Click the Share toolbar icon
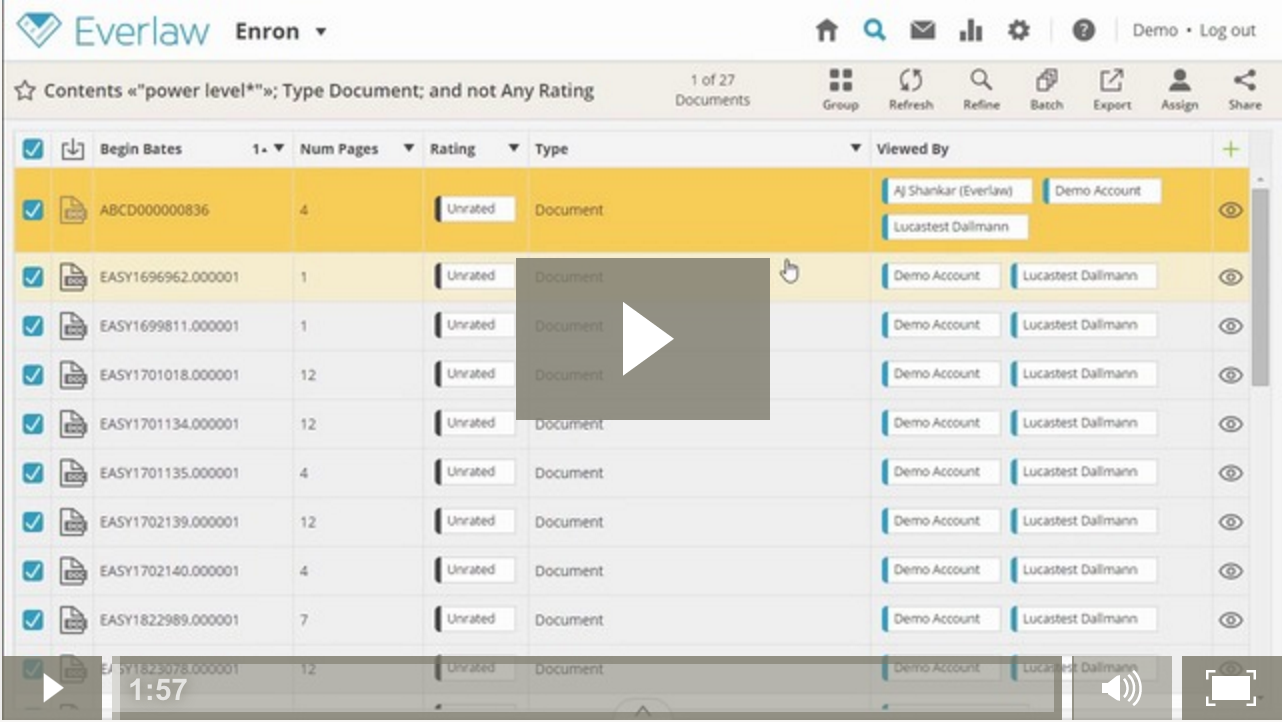The width and height of the screenshot is (1282, 722). [x=1245, y=89]
